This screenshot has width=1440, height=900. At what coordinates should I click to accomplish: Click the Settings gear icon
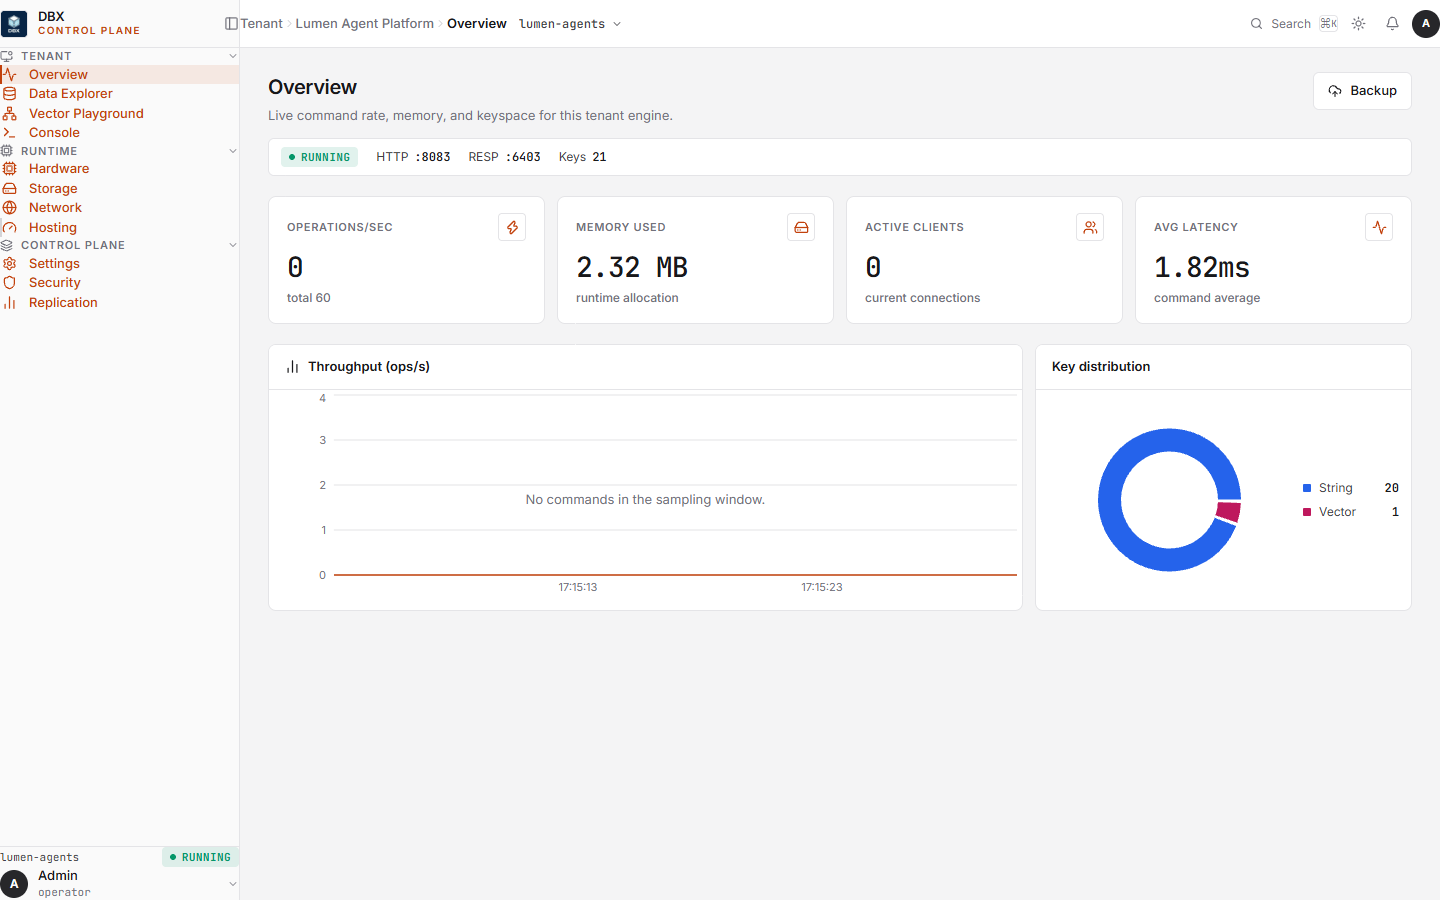point(9,264)
